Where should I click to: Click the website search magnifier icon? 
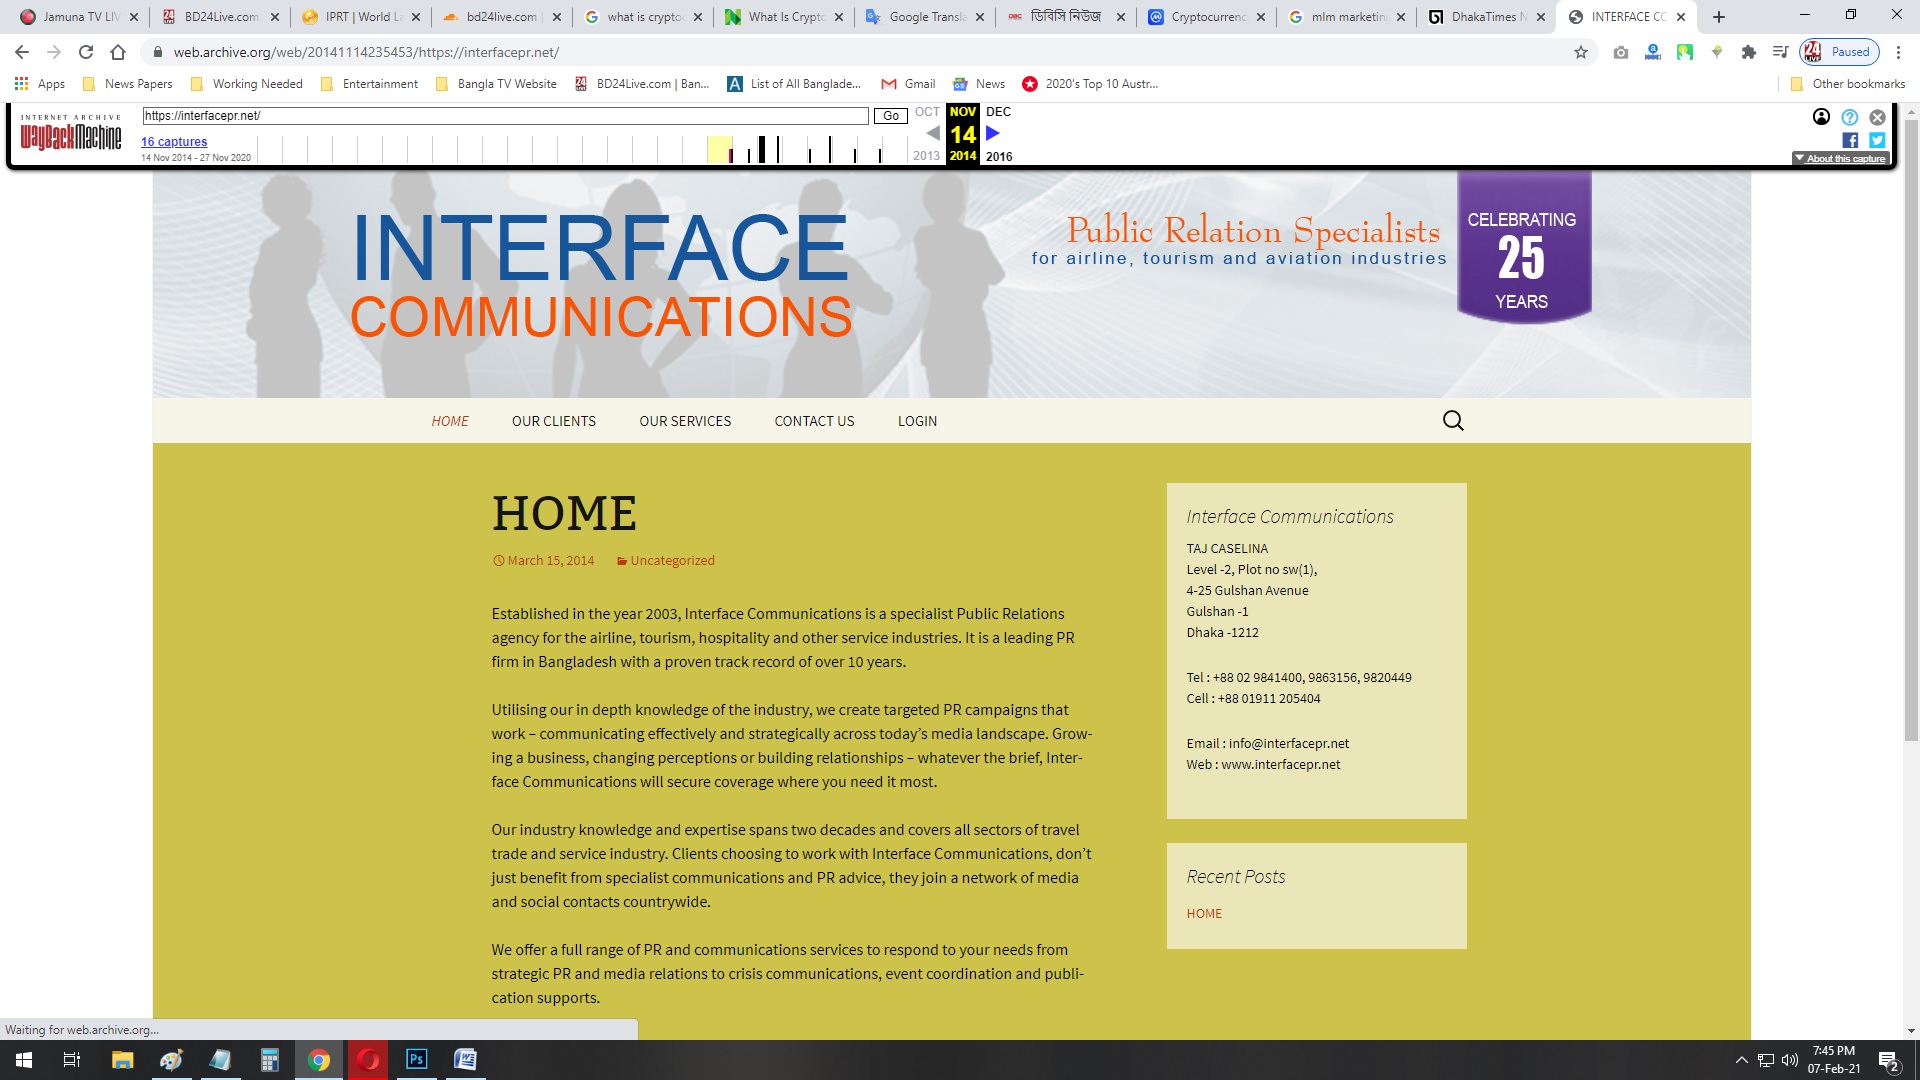(x=1453, y=421)
